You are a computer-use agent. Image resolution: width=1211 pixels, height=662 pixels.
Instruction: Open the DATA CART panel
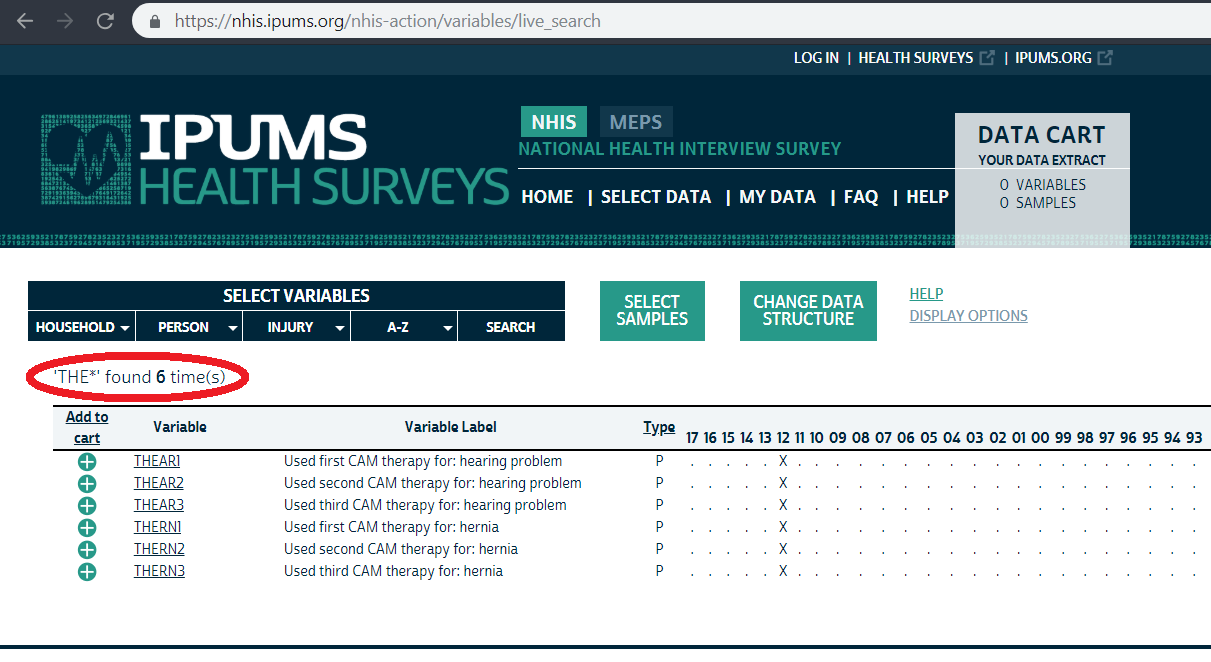pos(1042,134)
